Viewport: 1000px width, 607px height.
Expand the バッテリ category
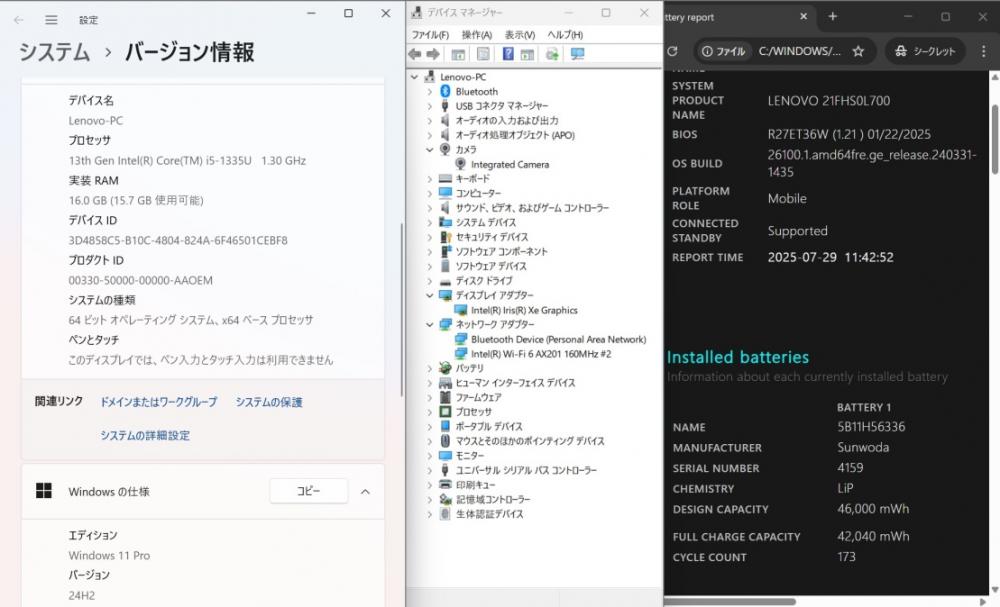430,368
